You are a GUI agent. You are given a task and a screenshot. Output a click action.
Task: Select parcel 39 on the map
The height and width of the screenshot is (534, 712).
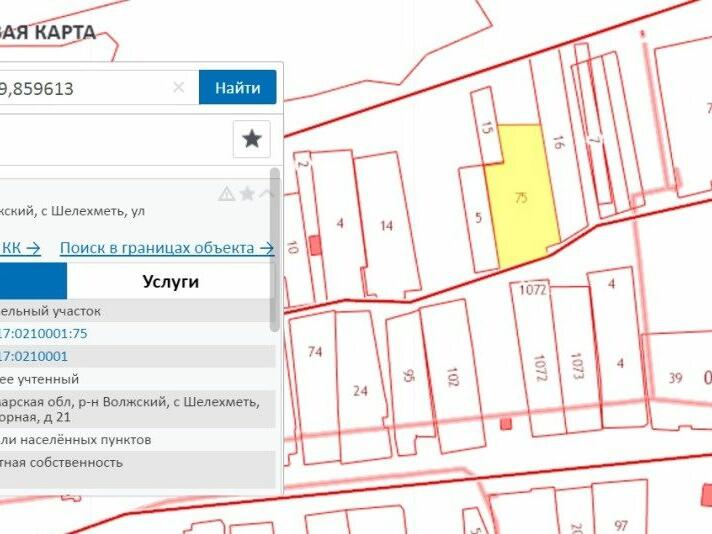tap(675, 378)
